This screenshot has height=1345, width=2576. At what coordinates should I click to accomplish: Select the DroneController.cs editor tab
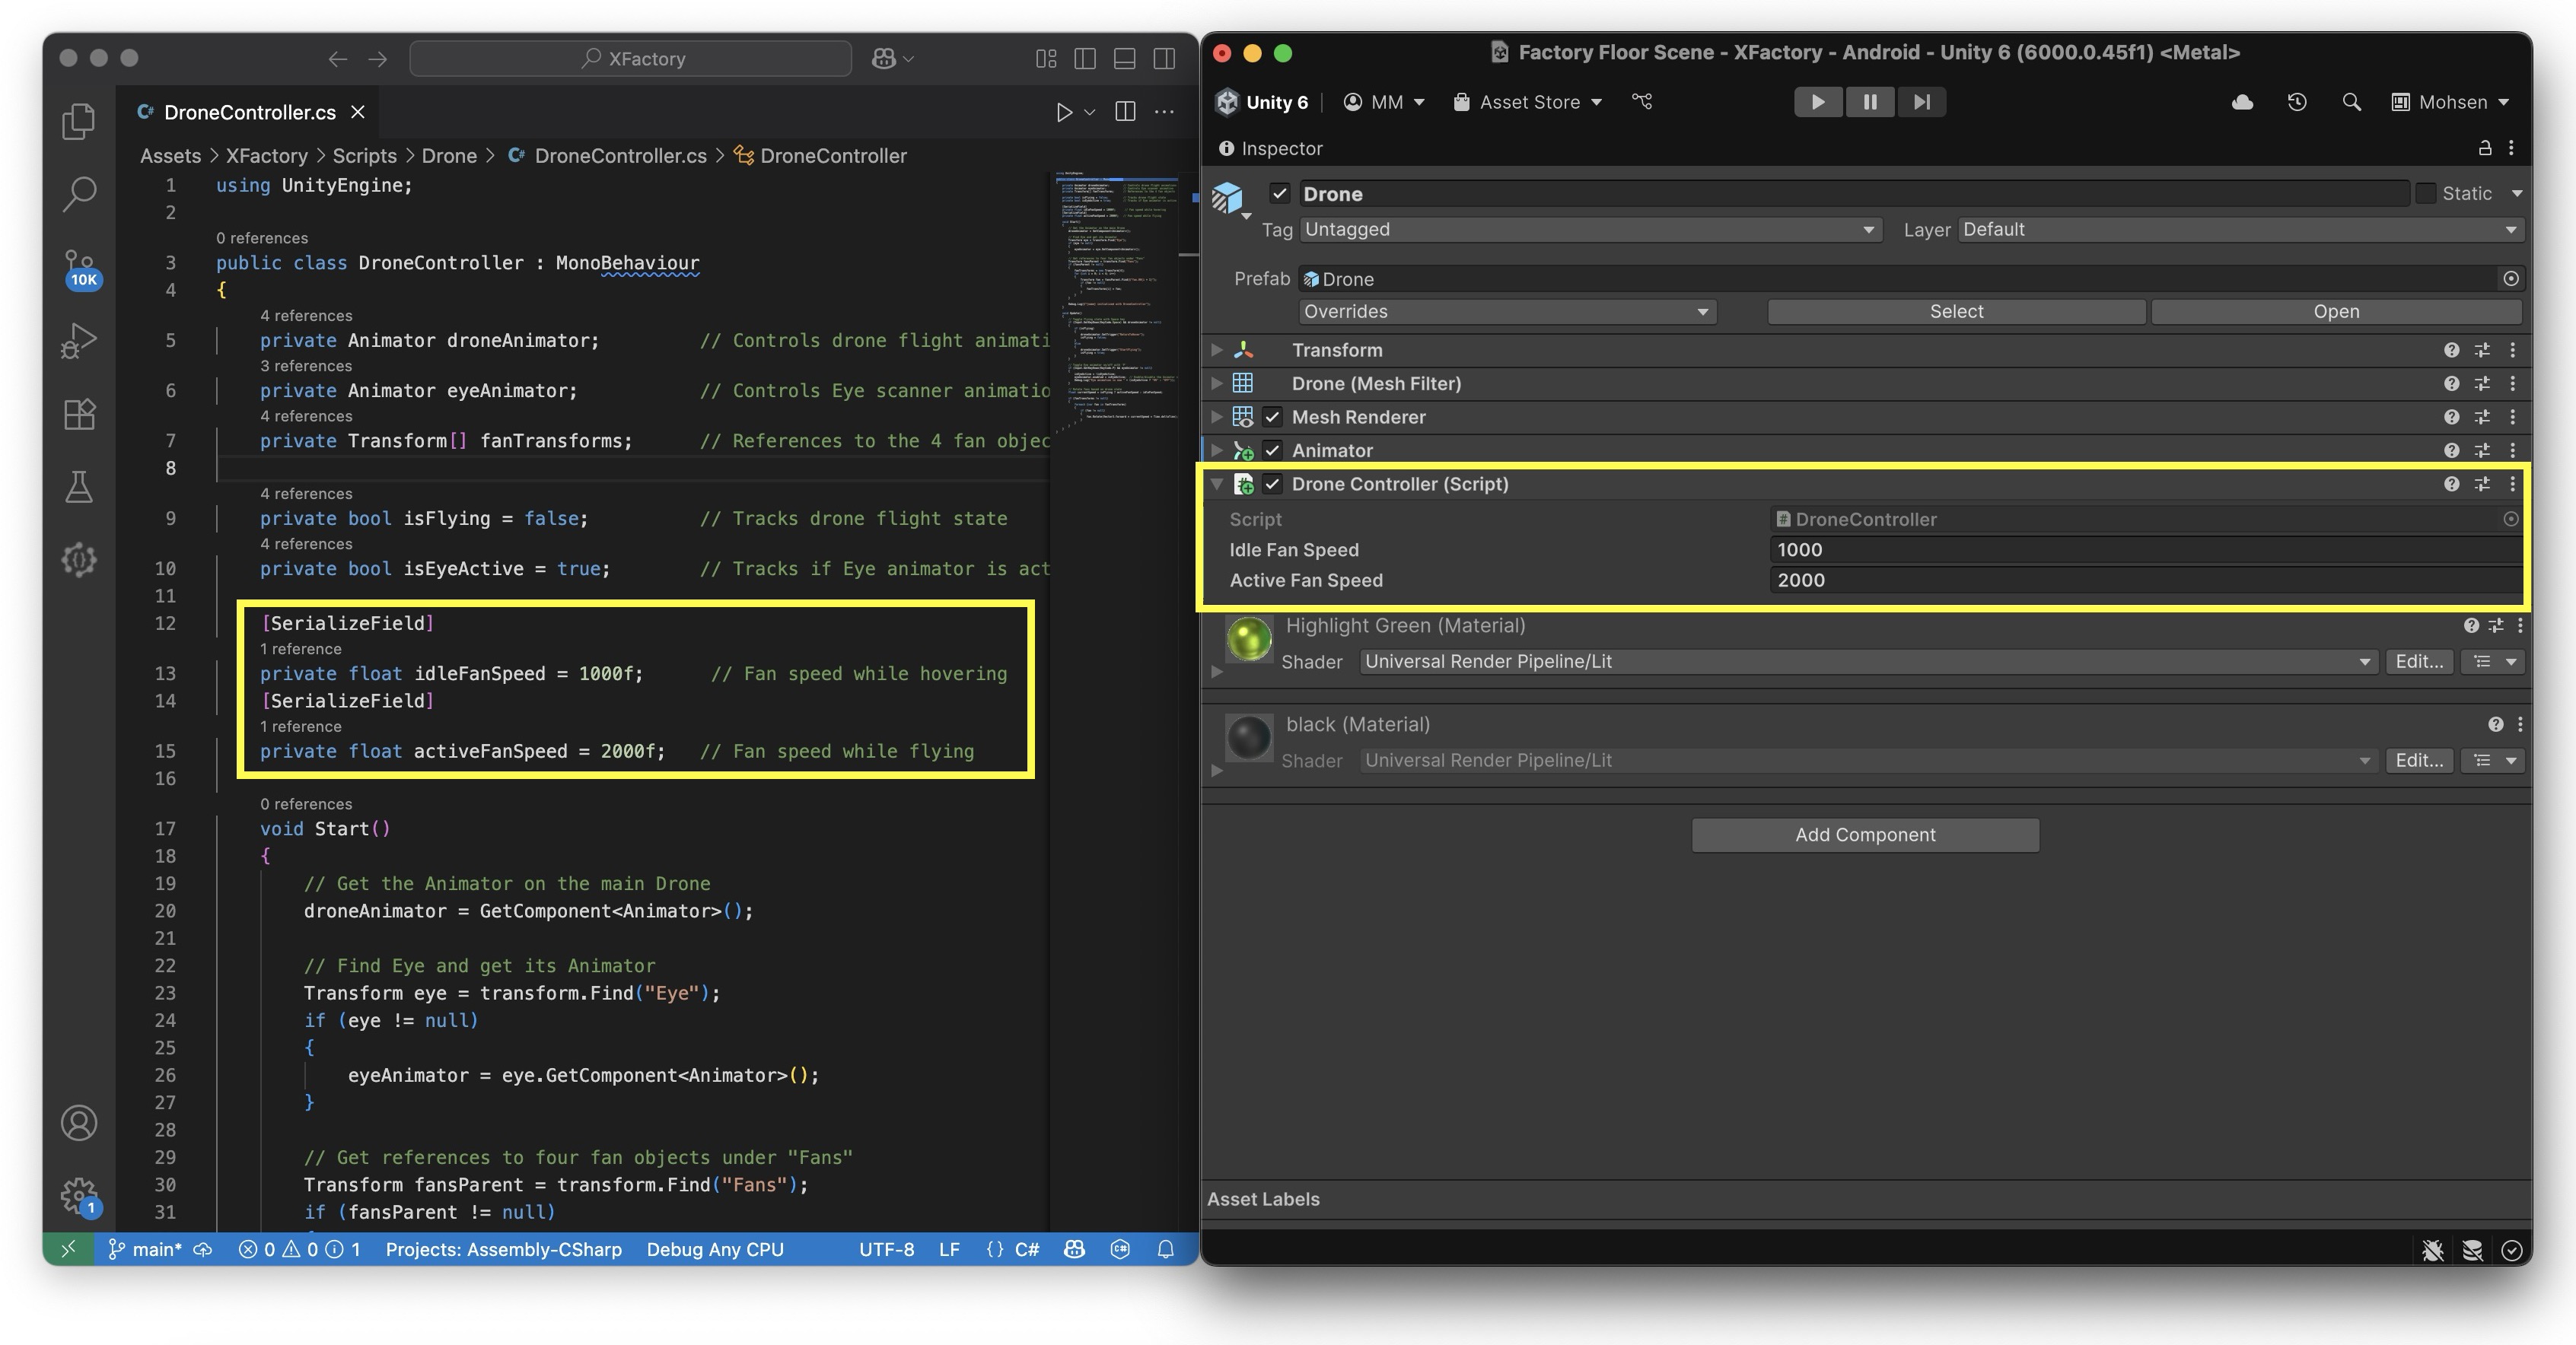(249, 113)
